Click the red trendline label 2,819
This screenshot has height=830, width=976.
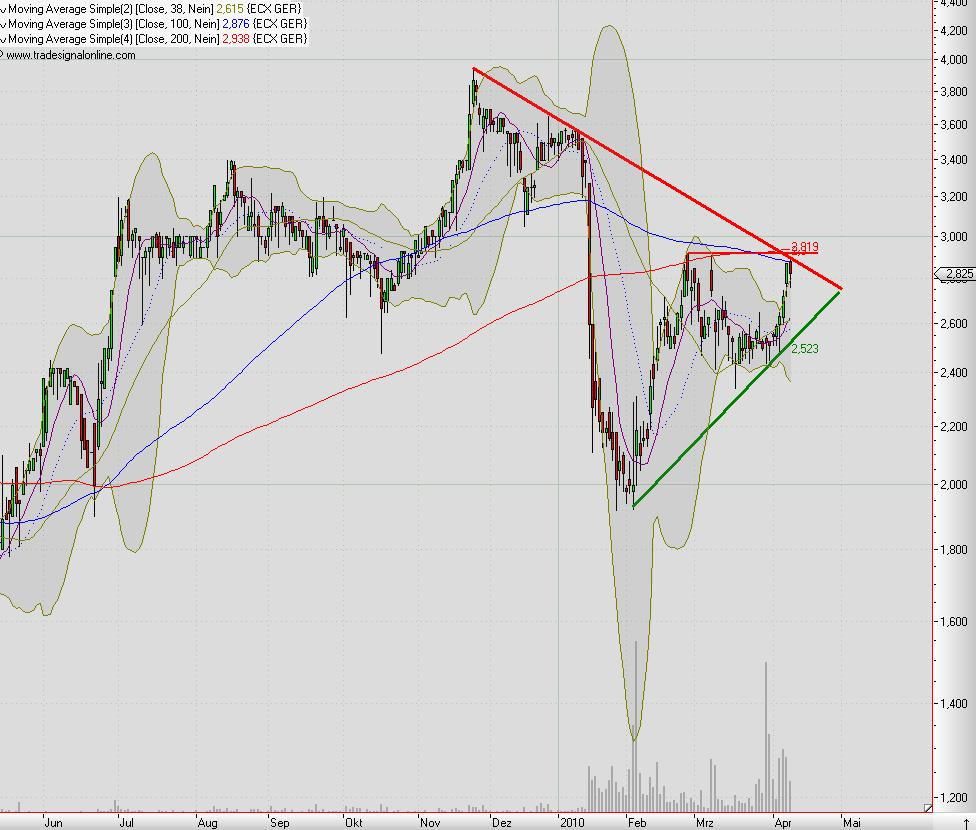[806, 246]
